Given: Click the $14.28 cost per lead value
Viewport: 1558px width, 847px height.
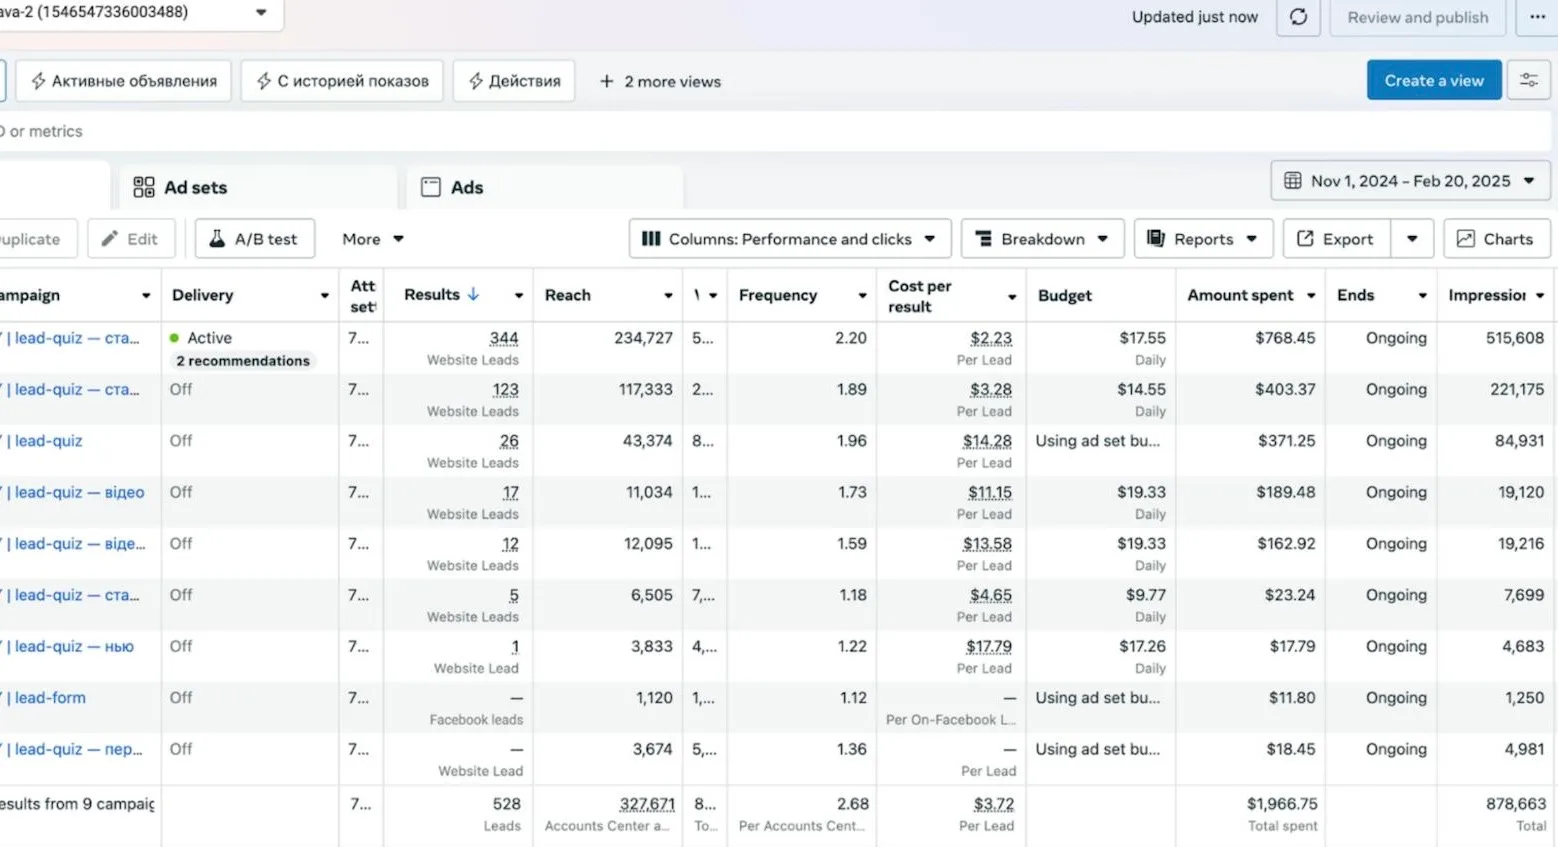Looking at the screenshot, I should click(x=987, y=441).
